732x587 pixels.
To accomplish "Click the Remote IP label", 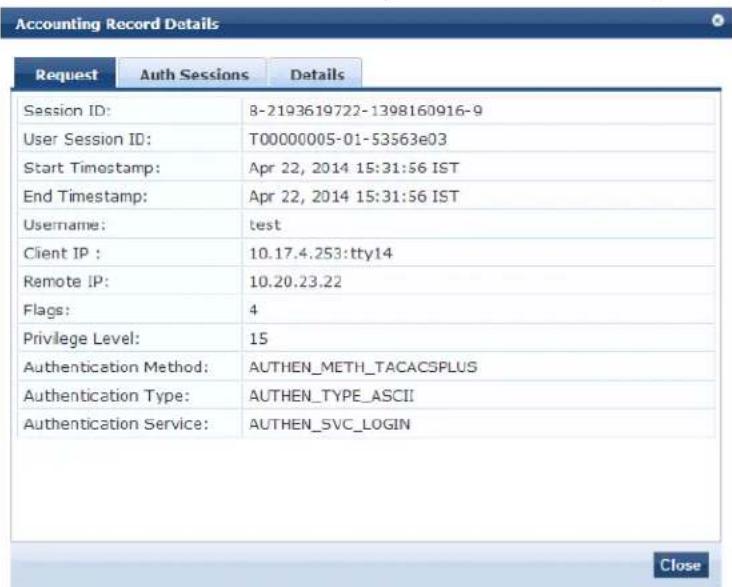I will (66, 282).
